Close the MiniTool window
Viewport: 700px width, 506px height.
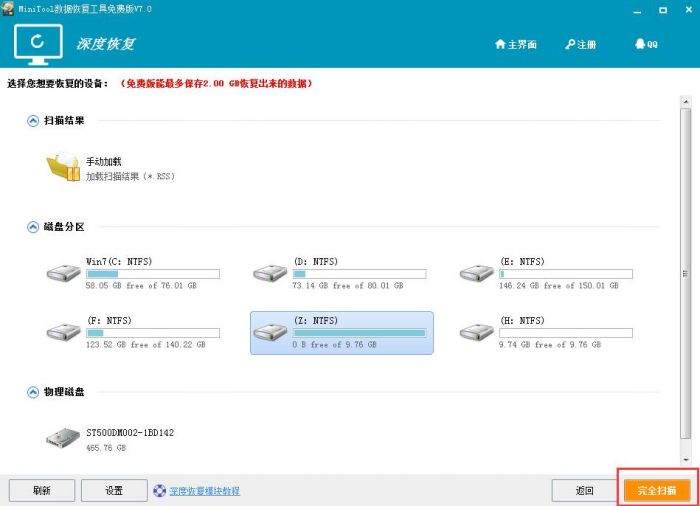click(x=689, y=10)
